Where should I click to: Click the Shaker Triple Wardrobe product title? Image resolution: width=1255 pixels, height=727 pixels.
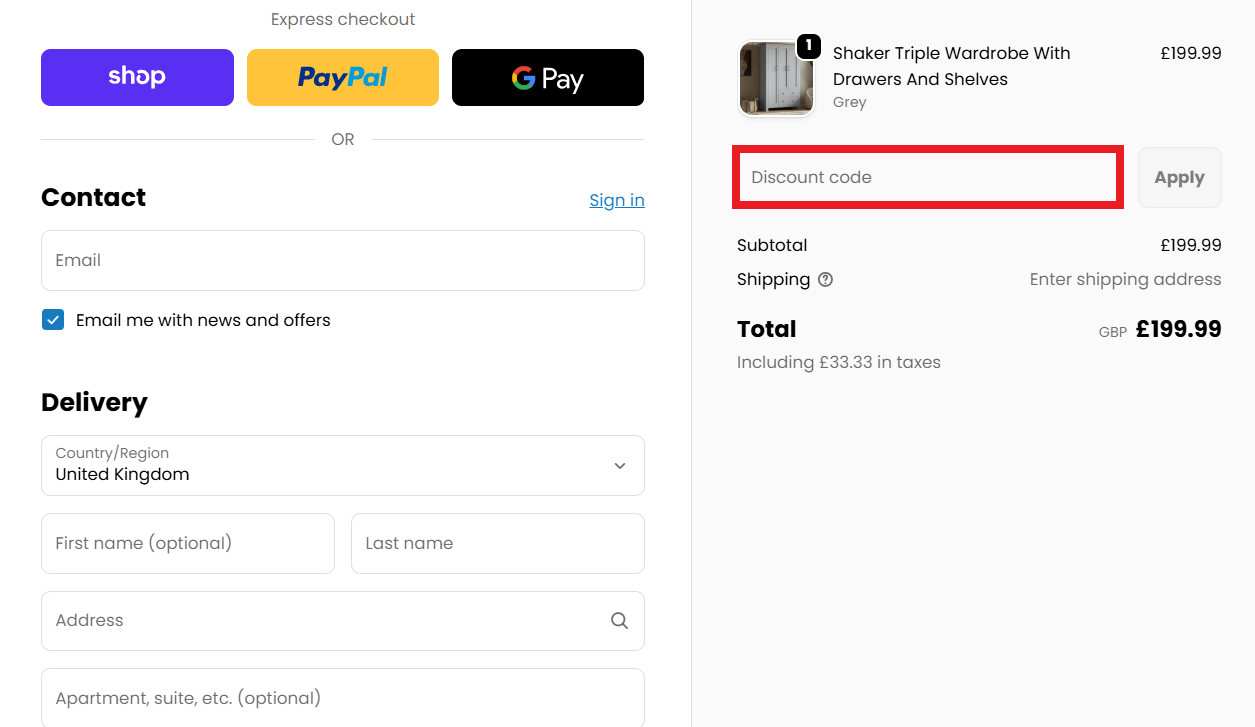point(951,66)
